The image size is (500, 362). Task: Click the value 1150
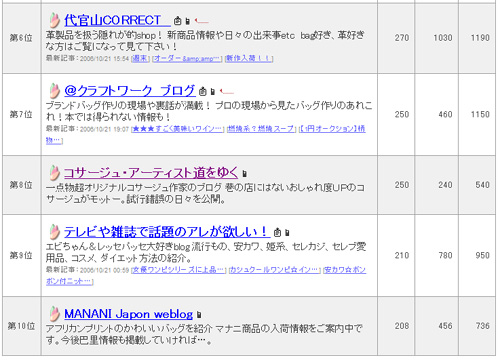[480, 115]
